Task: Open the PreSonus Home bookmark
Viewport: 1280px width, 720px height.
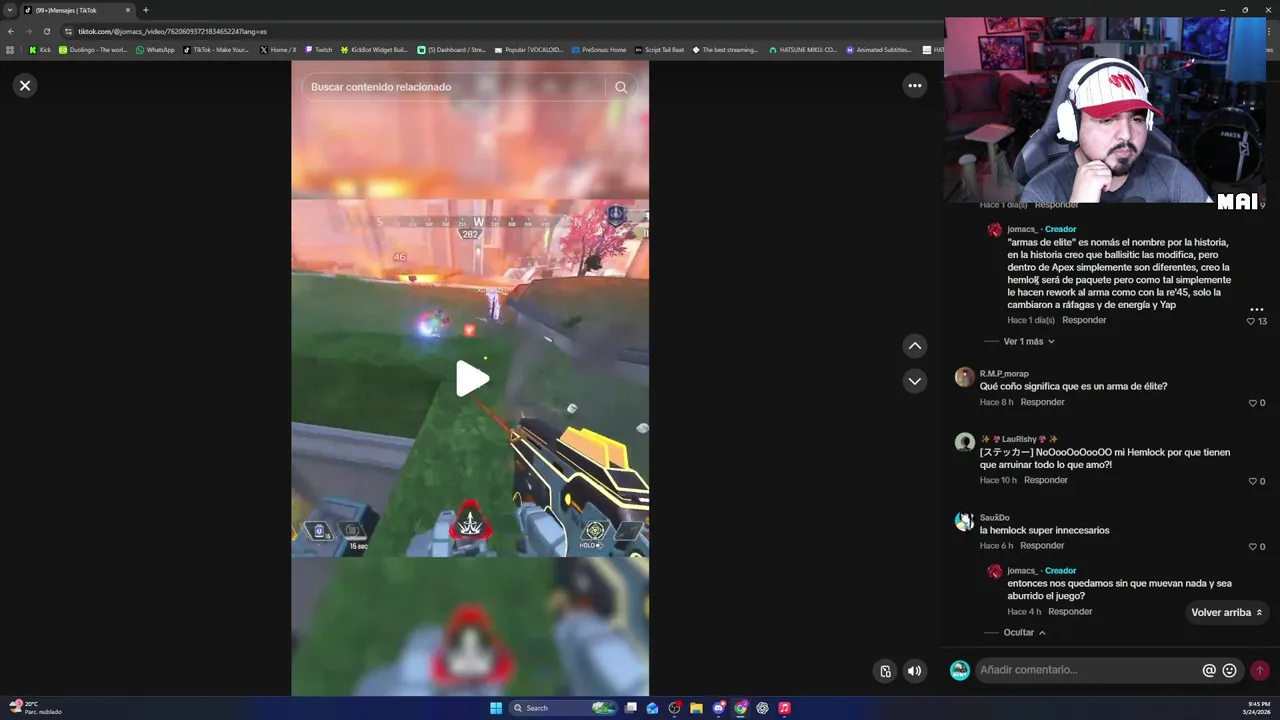Action: (599, 50)
